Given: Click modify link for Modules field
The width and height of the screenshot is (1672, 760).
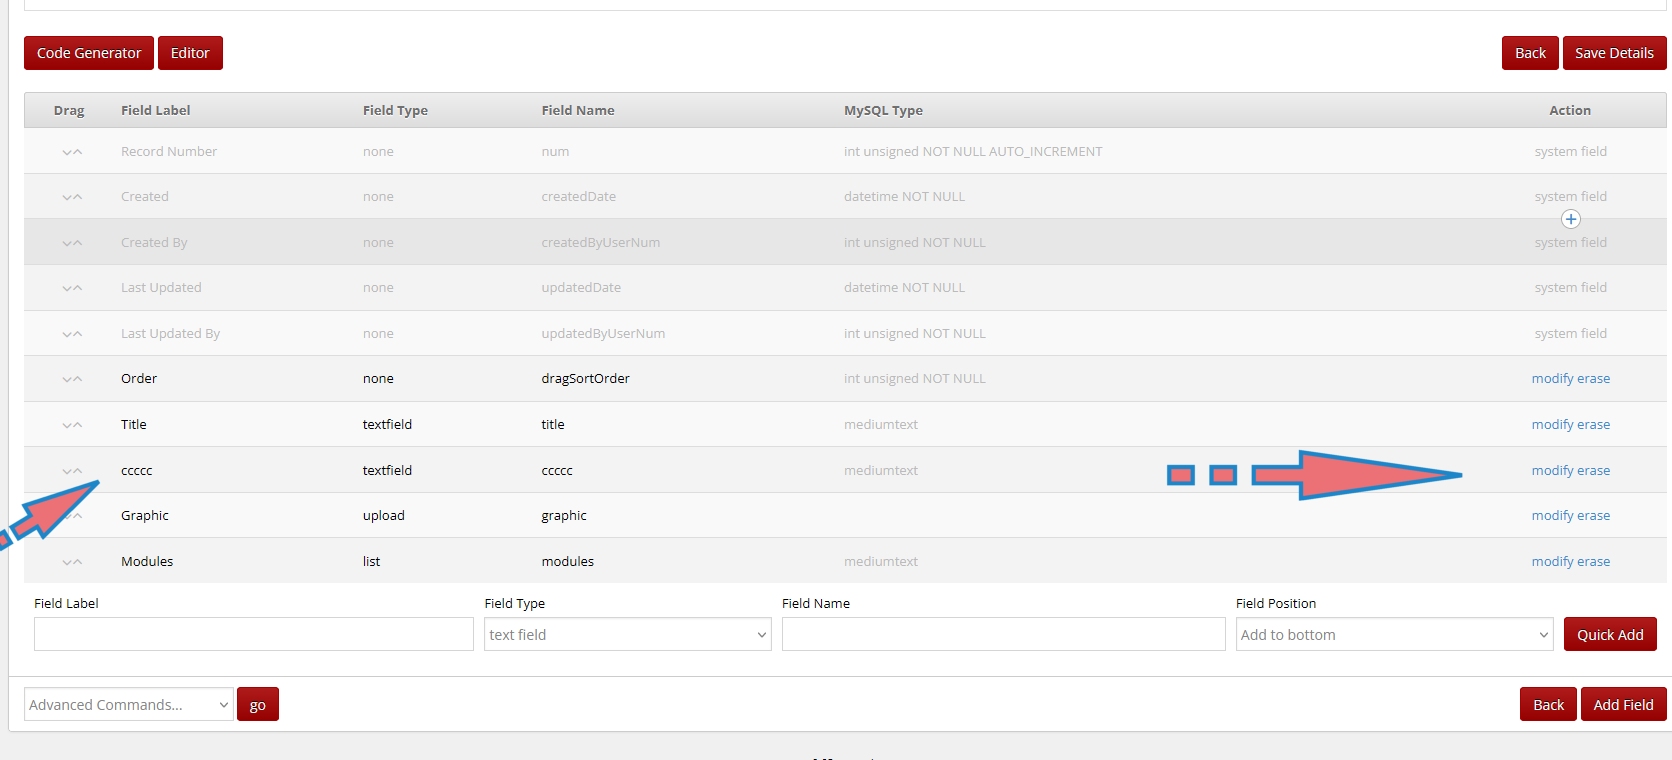Looking at the screenshot, I should (x=1552, y=562).
